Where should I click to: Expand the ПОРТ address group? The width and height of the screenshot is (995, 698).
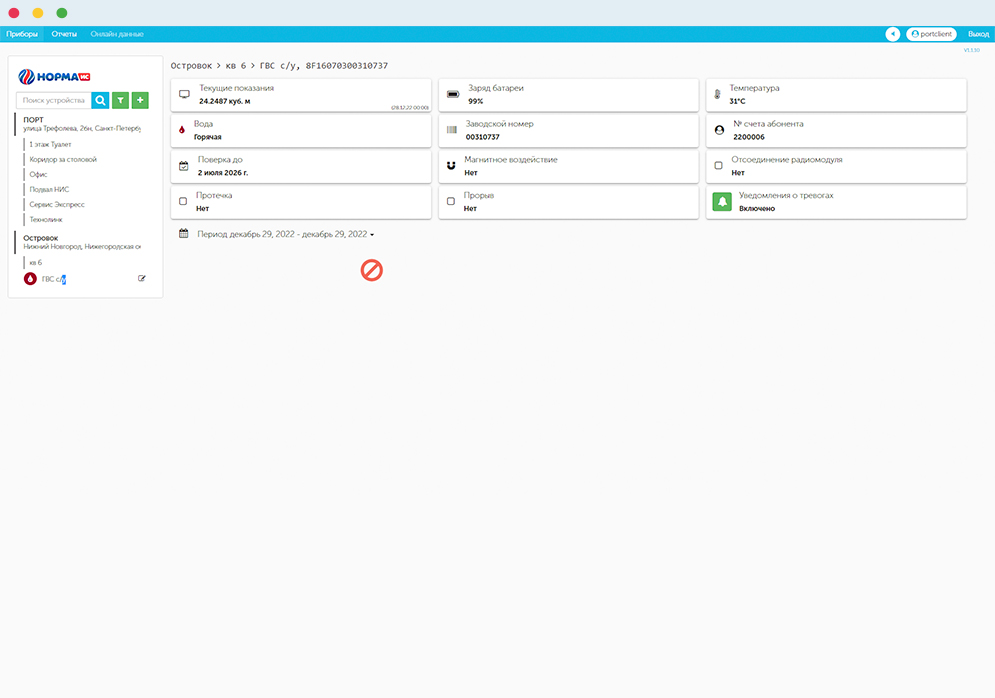[34, 120]
